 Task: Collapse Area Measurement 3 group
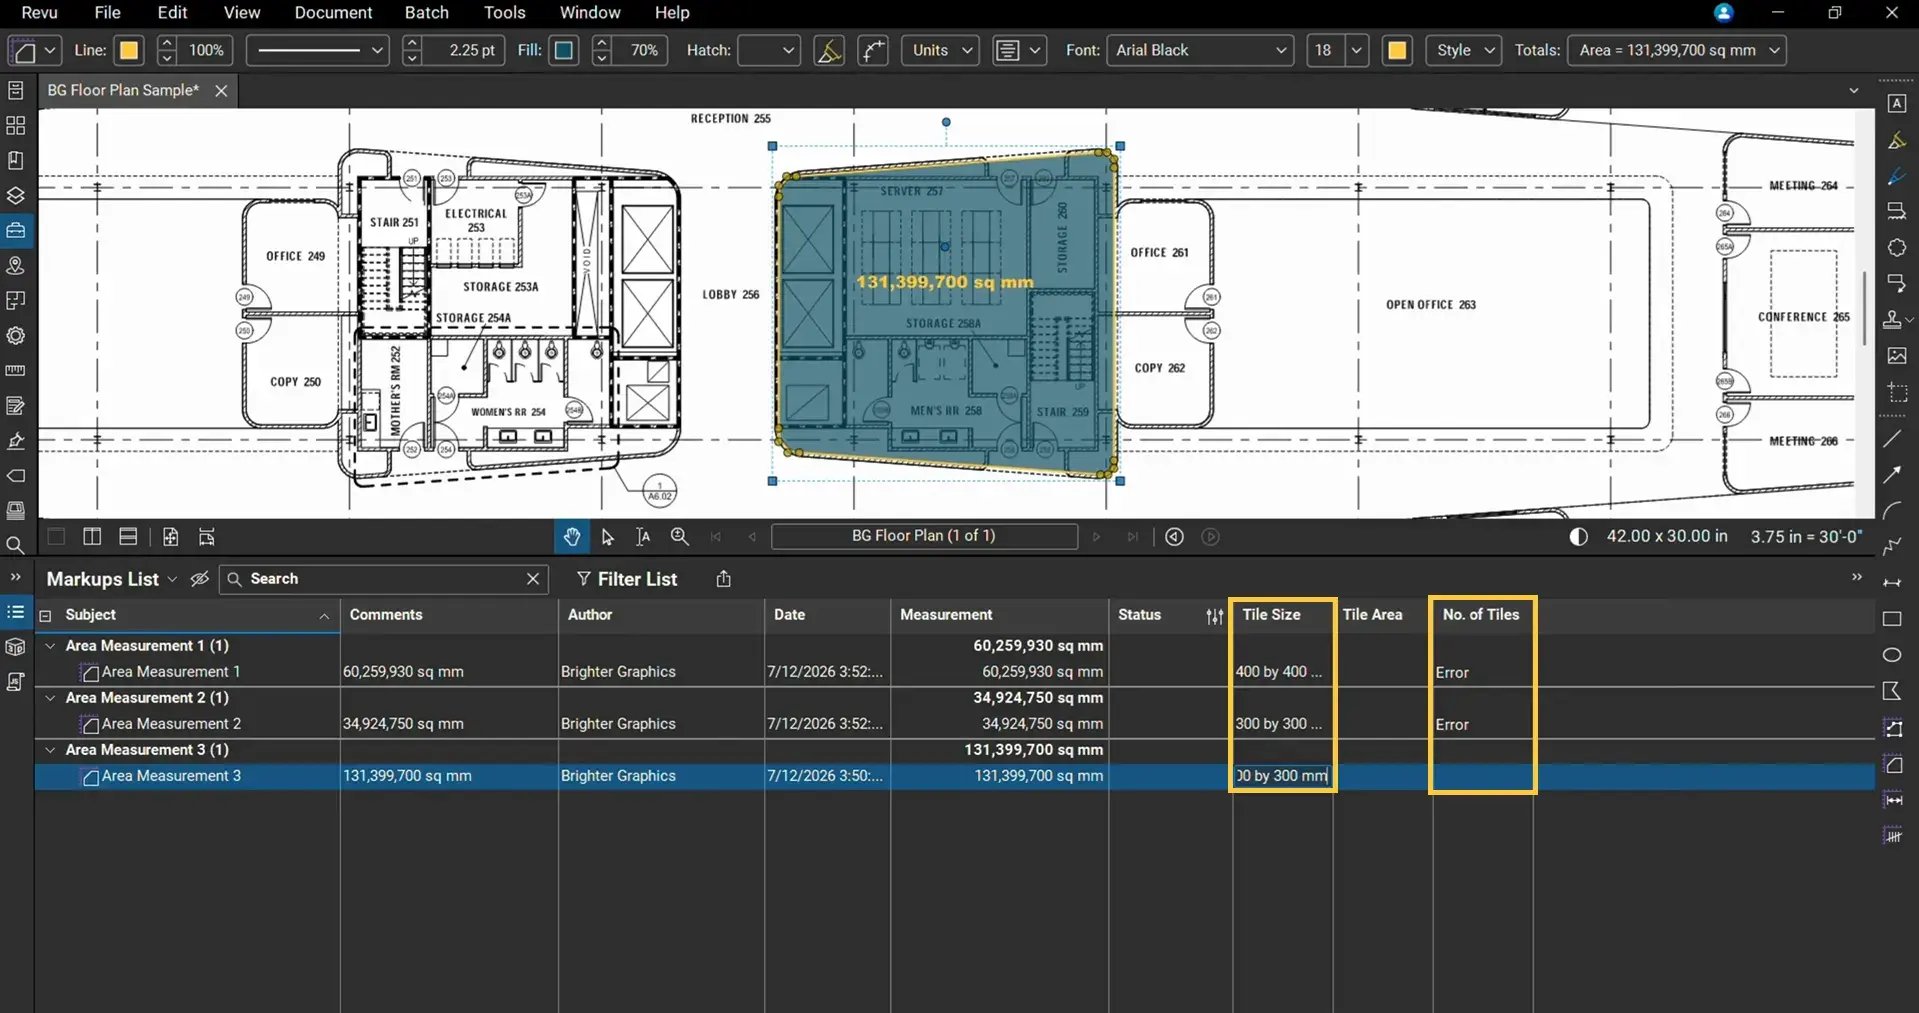50,750
